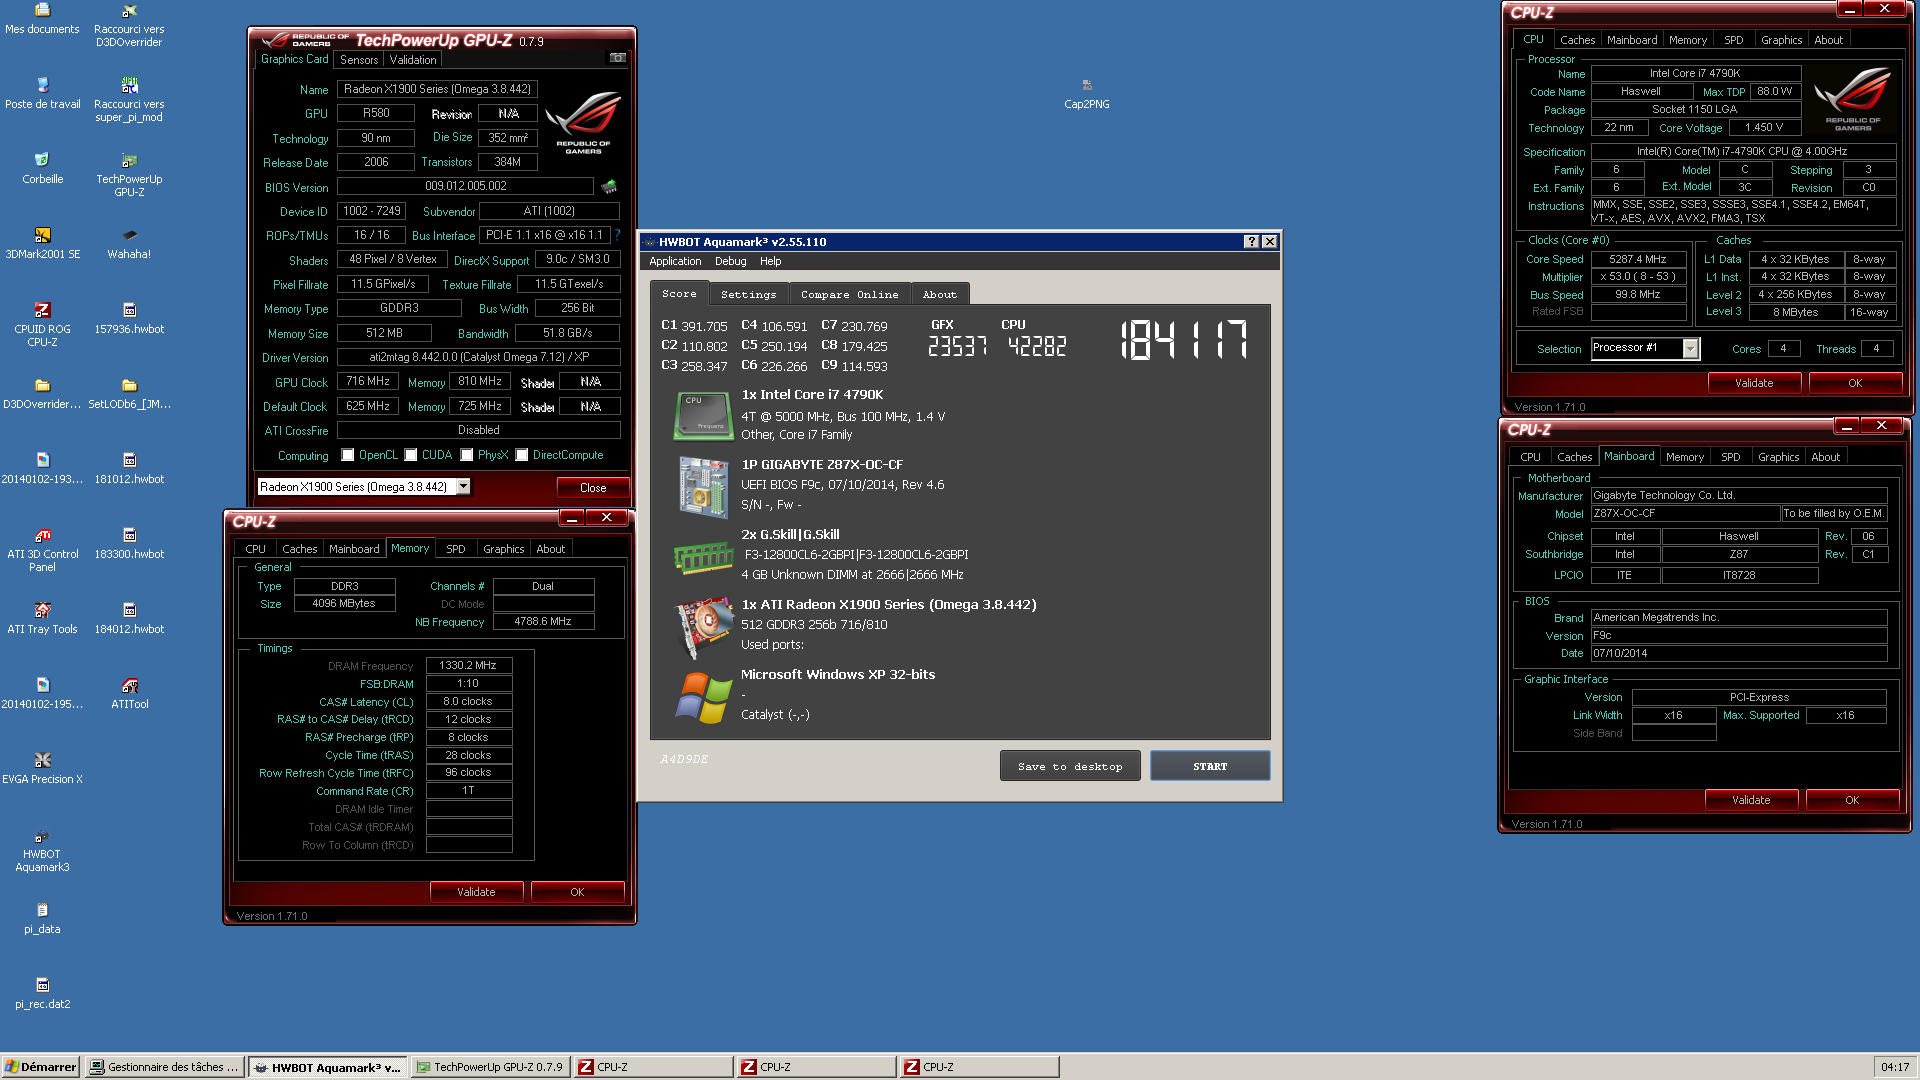Screen dimensions: 1920x1080
Task: Click GPU-Z screenshot camera icon
Action: click(x=618, y=58)
